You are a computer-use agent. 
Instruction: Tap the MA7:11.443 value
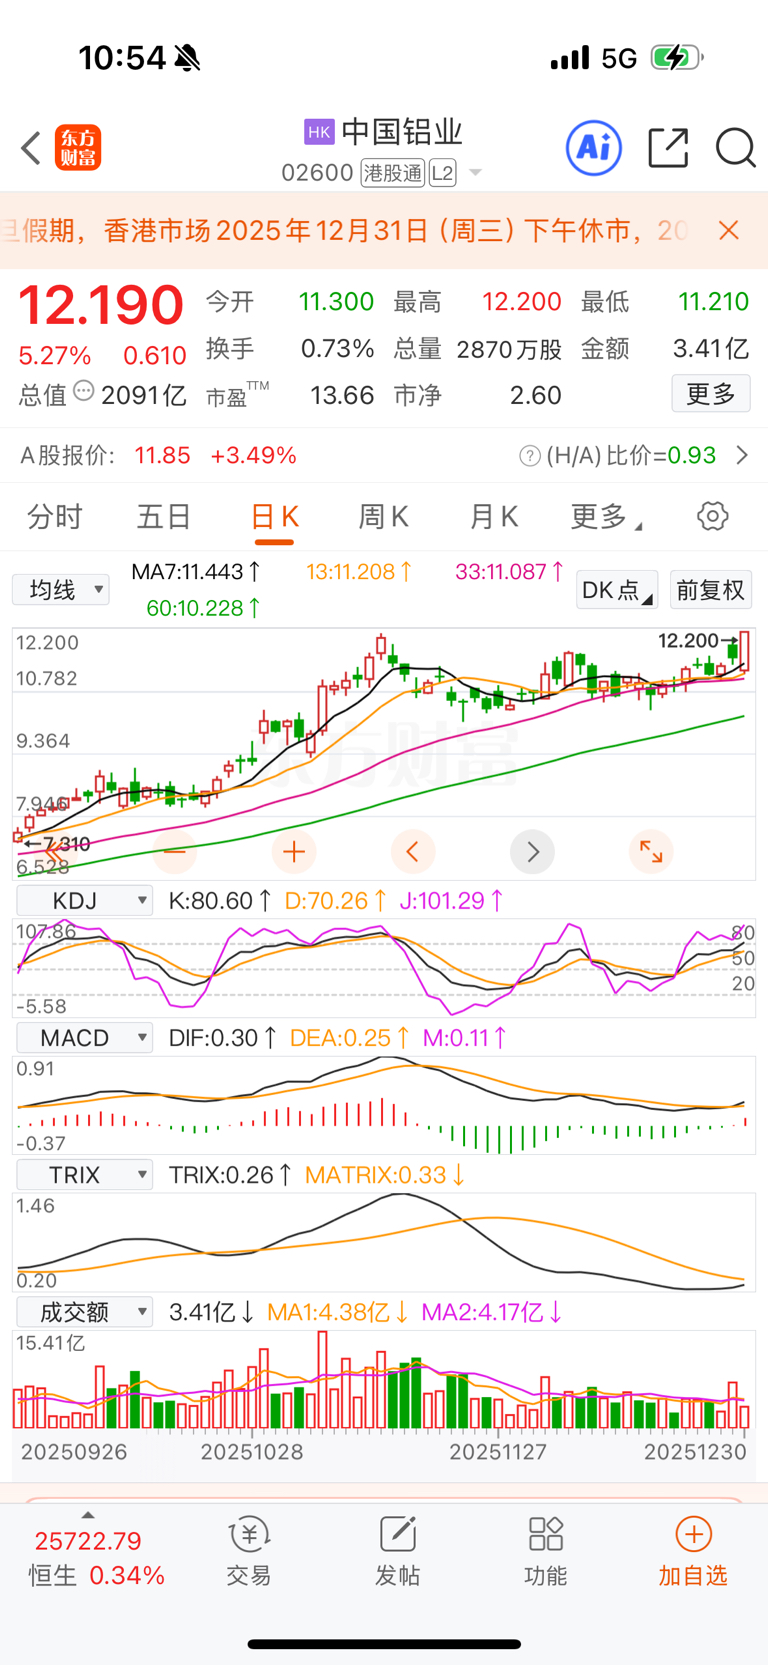[x=196, y=572]
